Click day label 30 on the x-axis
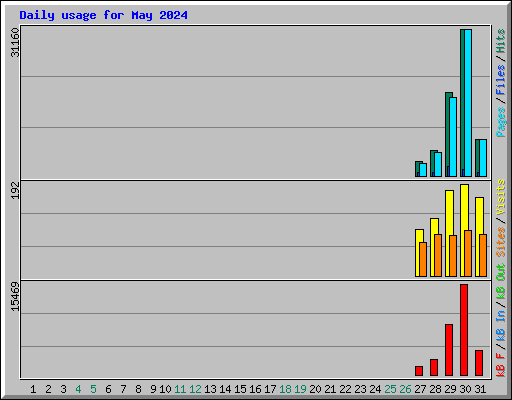Viewport: 512px width, 400px height. tap(465, 389)
